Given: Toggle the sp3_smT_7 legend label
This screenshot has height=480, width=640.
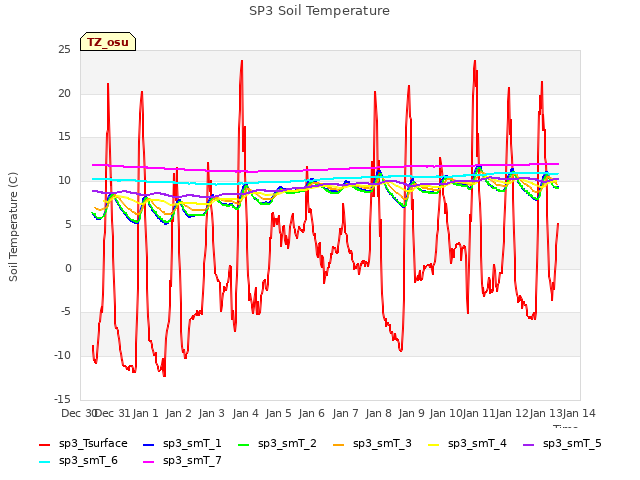Looking at the screenshot, I should 192,461.
